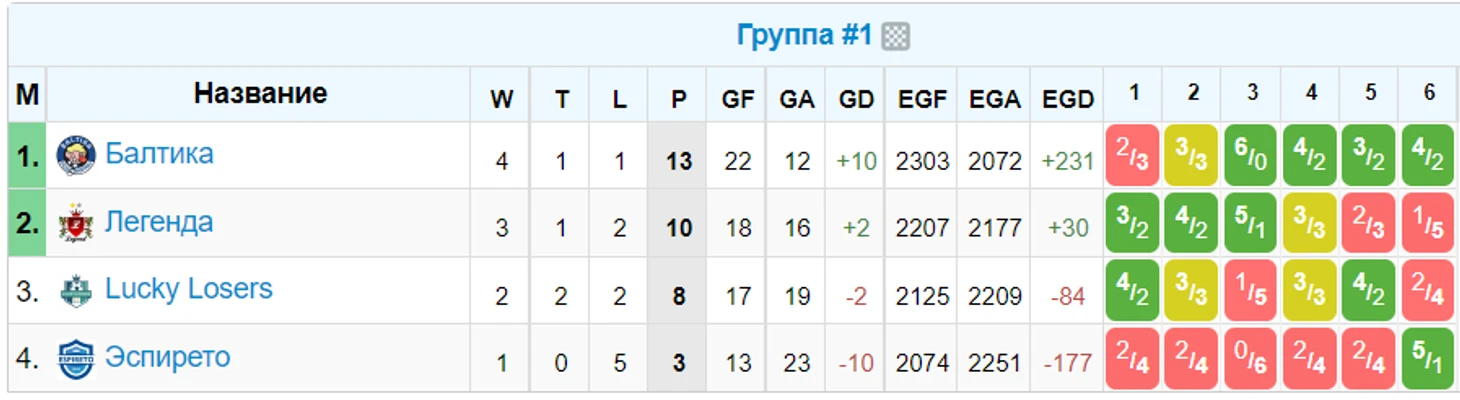Open Балтика's green 6/0 match result

[1251, 155]
